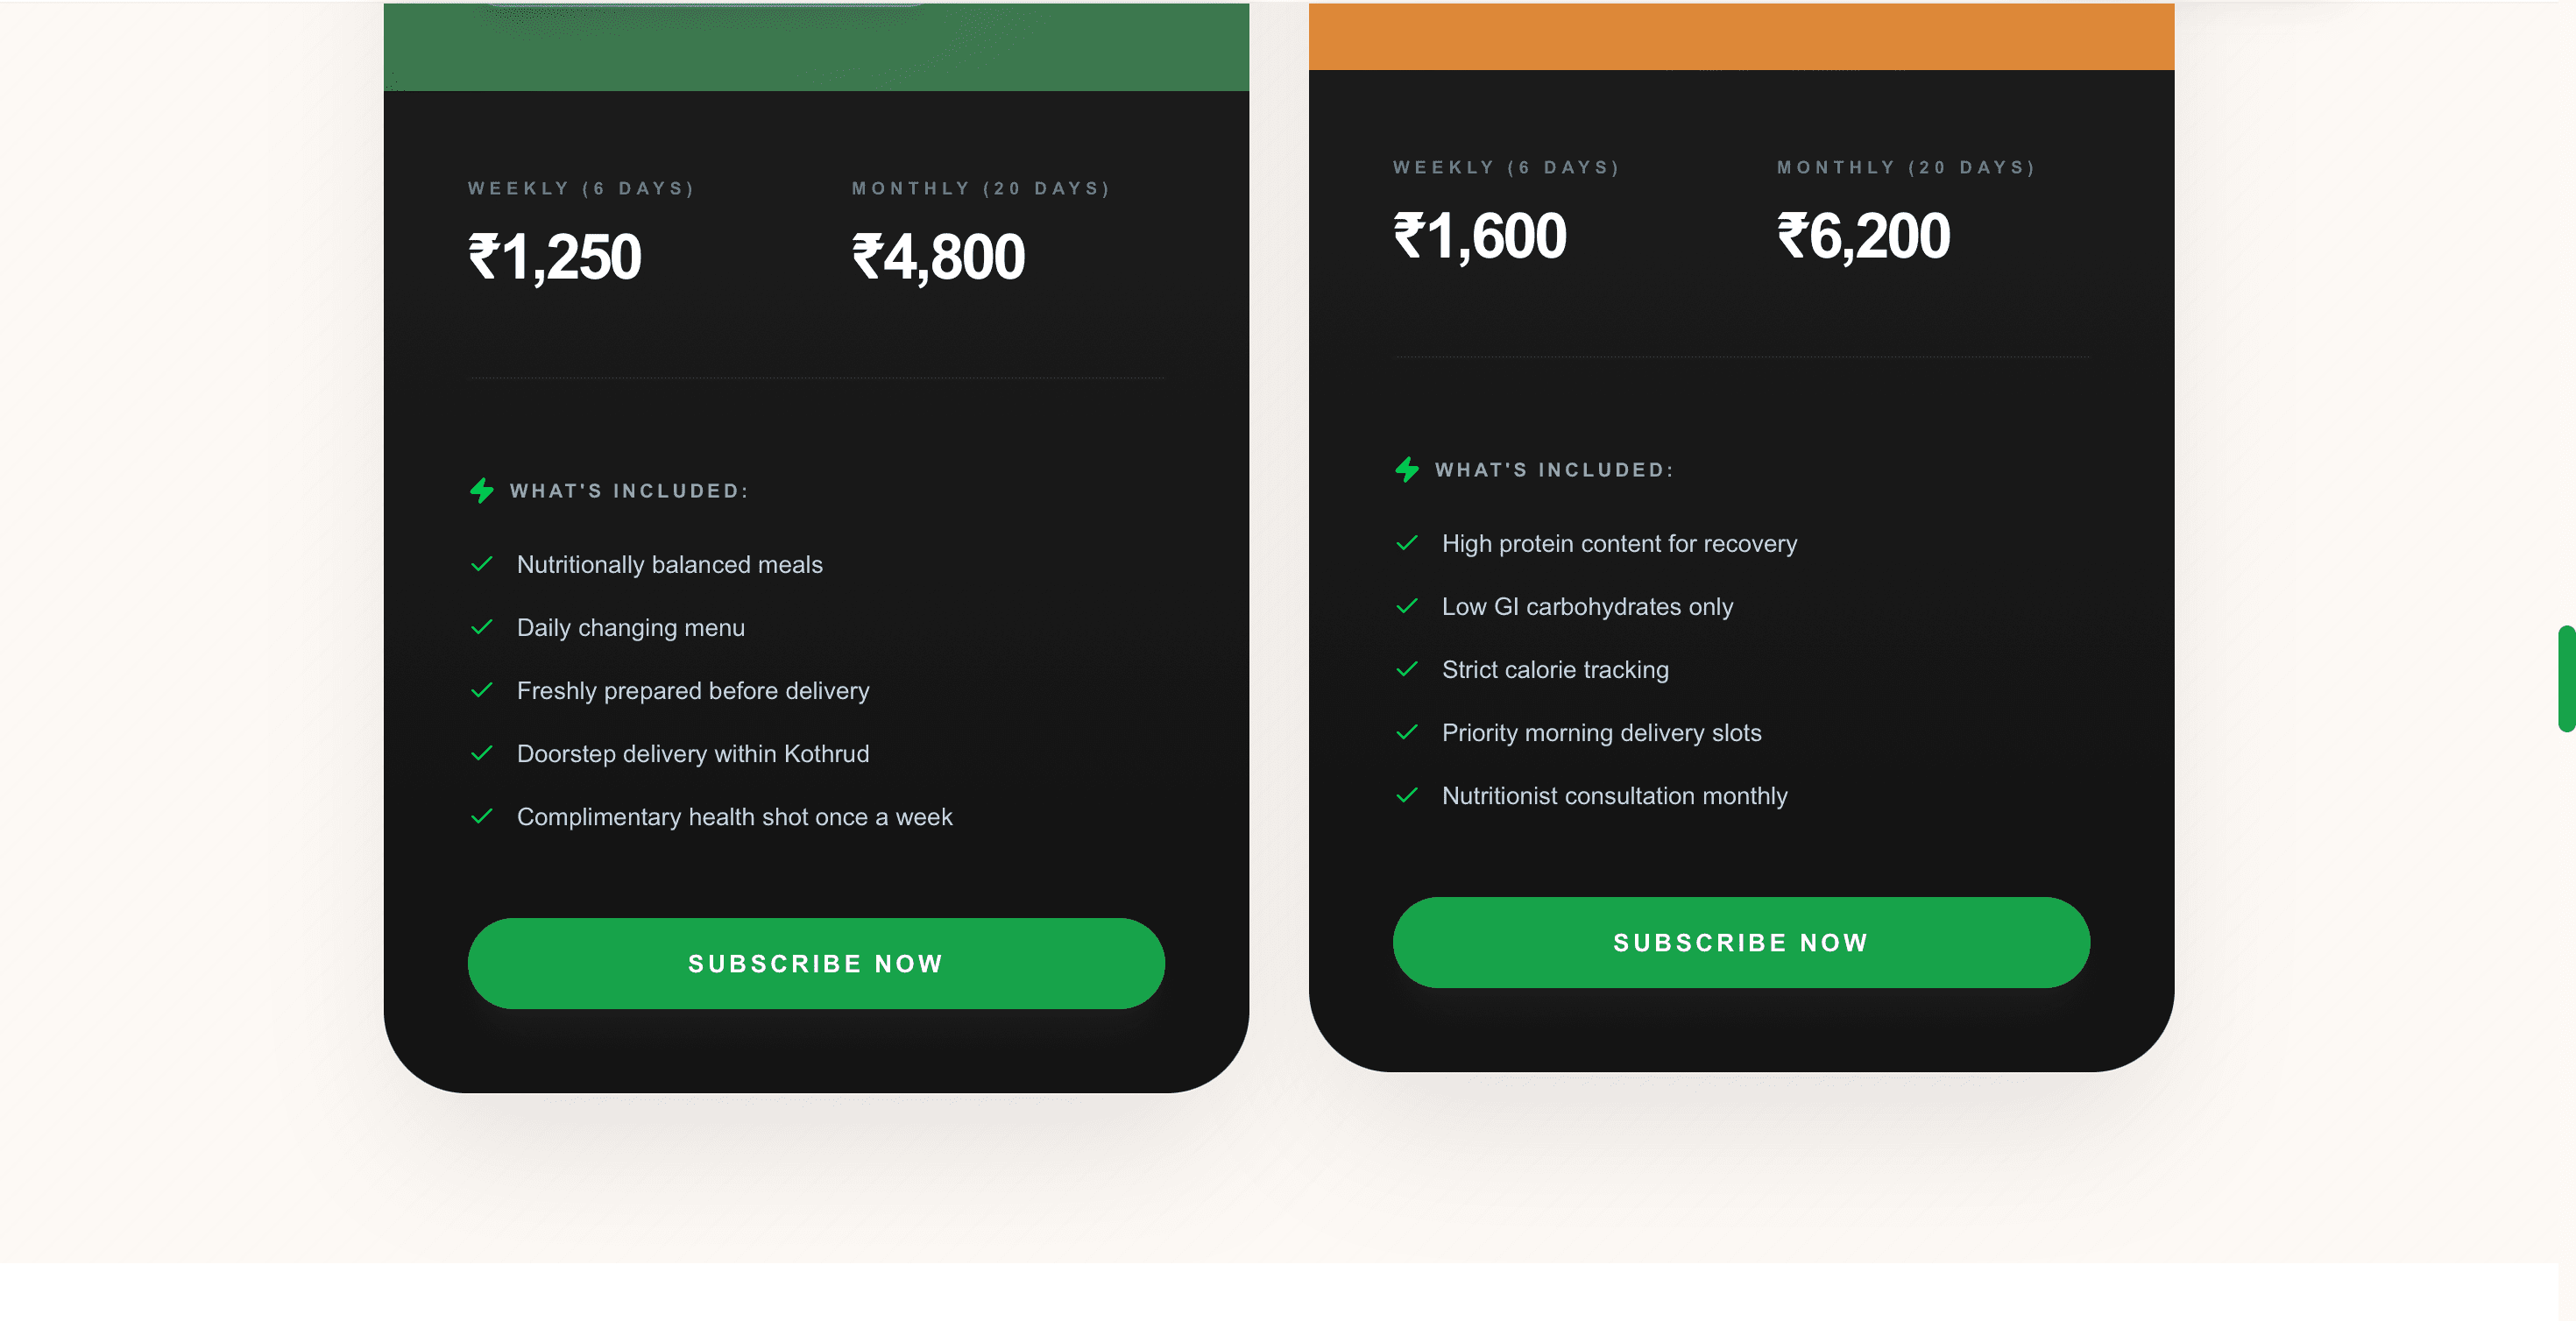Click the lightning bolt icon in the ₹1,250 plan
Screen dimensions: 2576x1321
[482, 490]
